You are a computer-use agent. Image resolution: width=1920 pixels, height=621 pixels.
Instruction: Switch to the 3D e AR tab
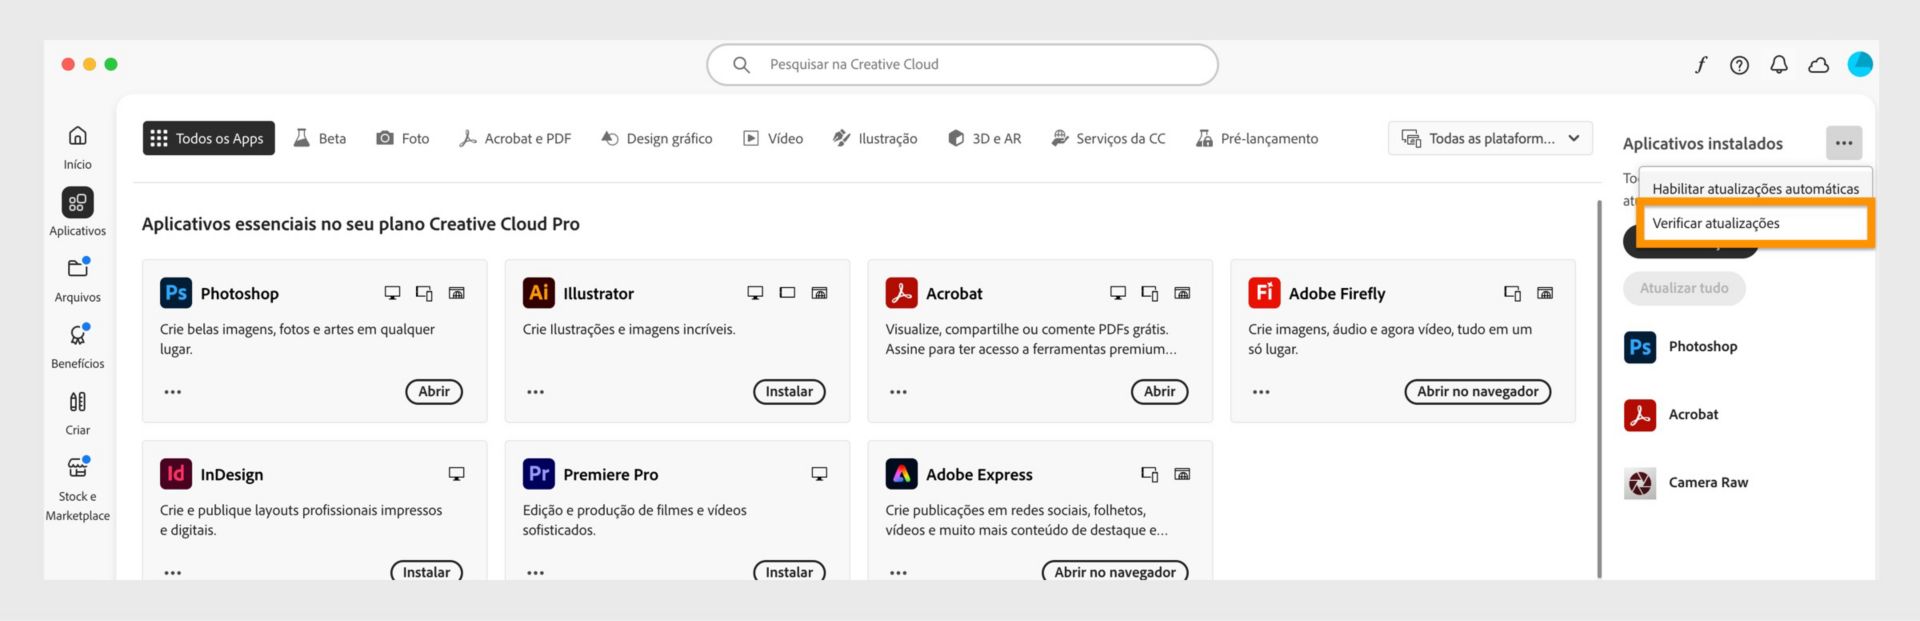click(985, 138)
